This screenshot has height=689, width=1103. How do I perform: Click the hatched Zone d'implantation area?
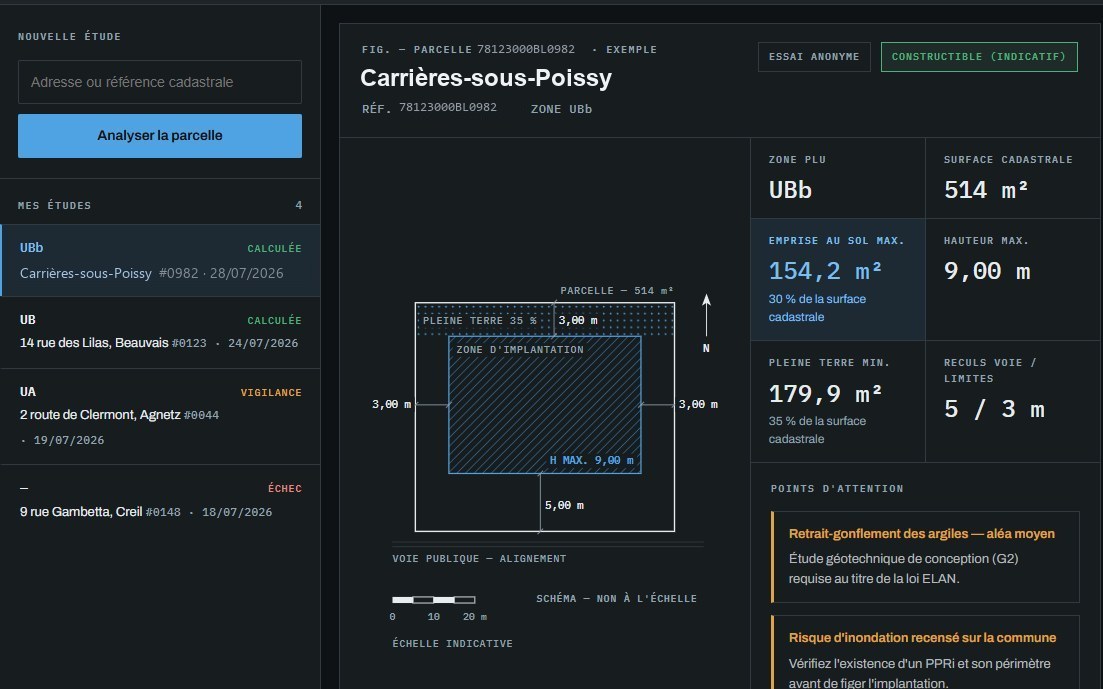click(544, 405)
